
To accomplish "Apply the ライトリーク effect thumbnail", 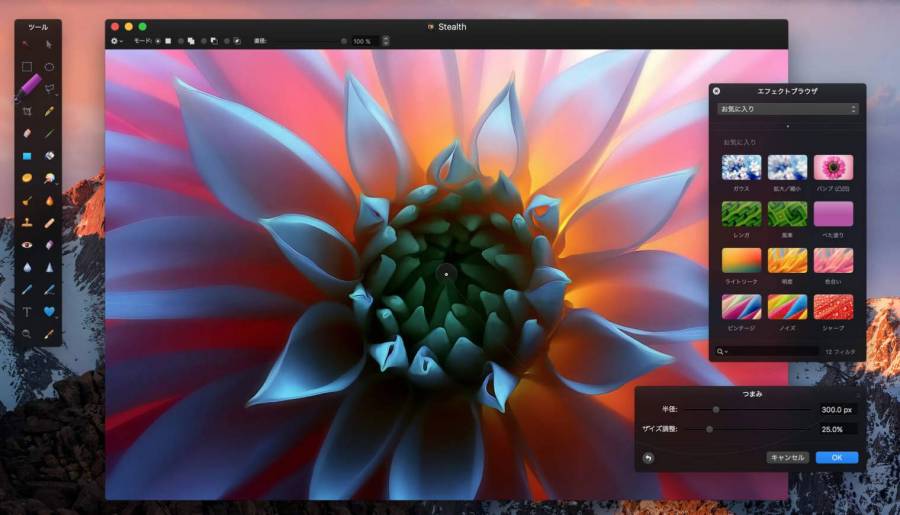I will pos(741,261).
